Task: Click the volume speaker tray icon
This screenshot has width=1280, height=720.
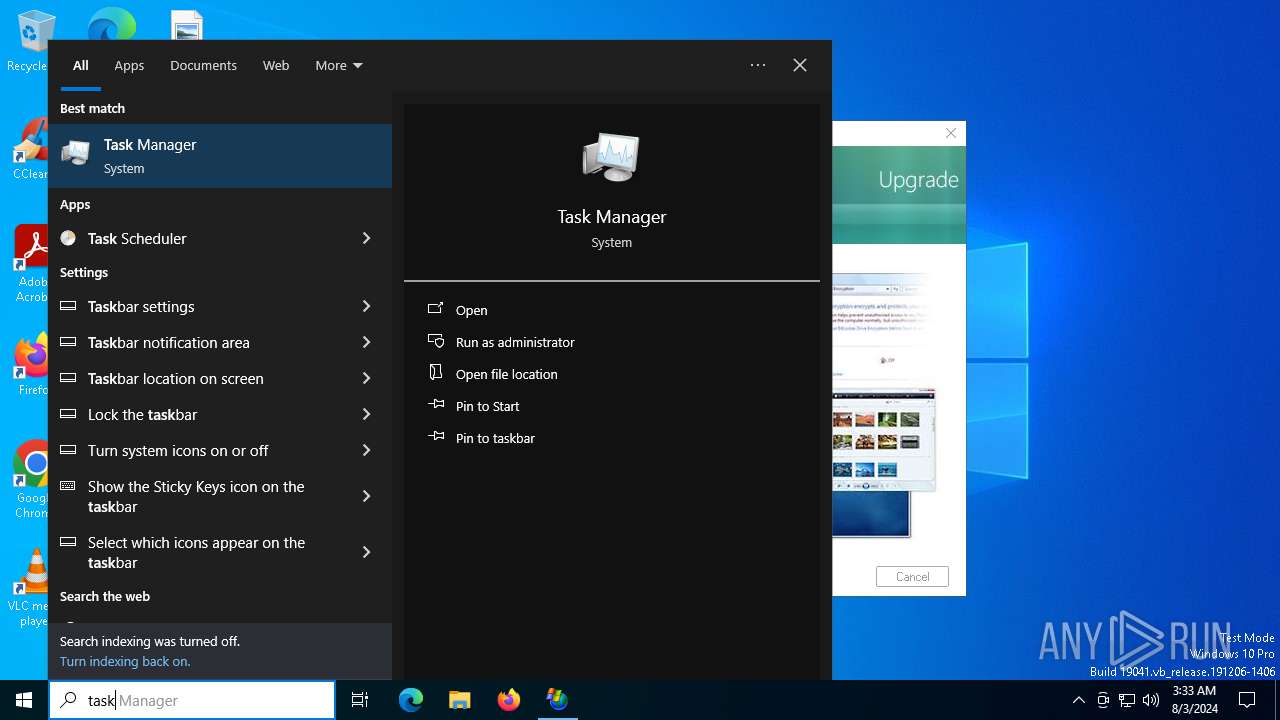Action: coord(1151,700)
